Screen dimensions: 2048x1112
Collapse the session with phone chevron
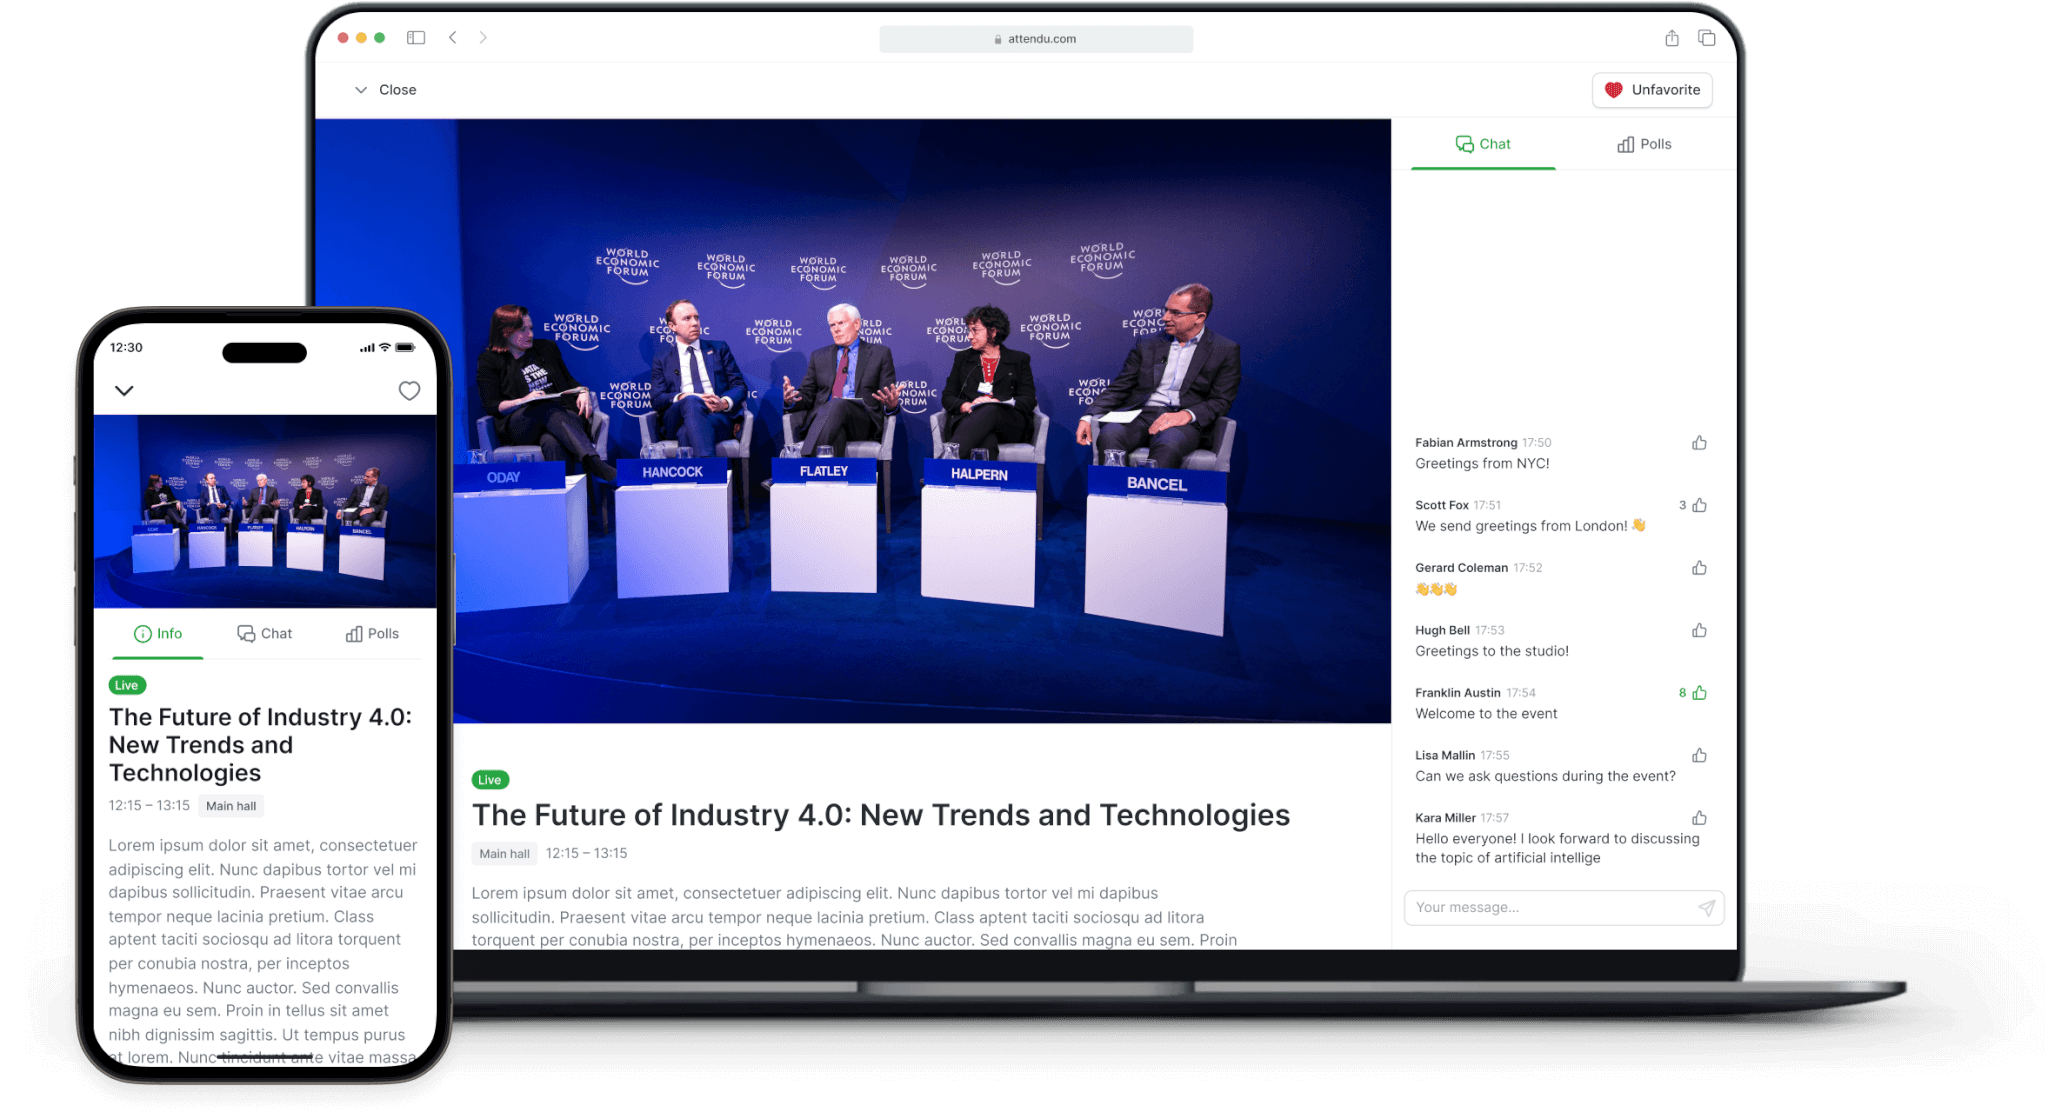[x=124, y=391]
